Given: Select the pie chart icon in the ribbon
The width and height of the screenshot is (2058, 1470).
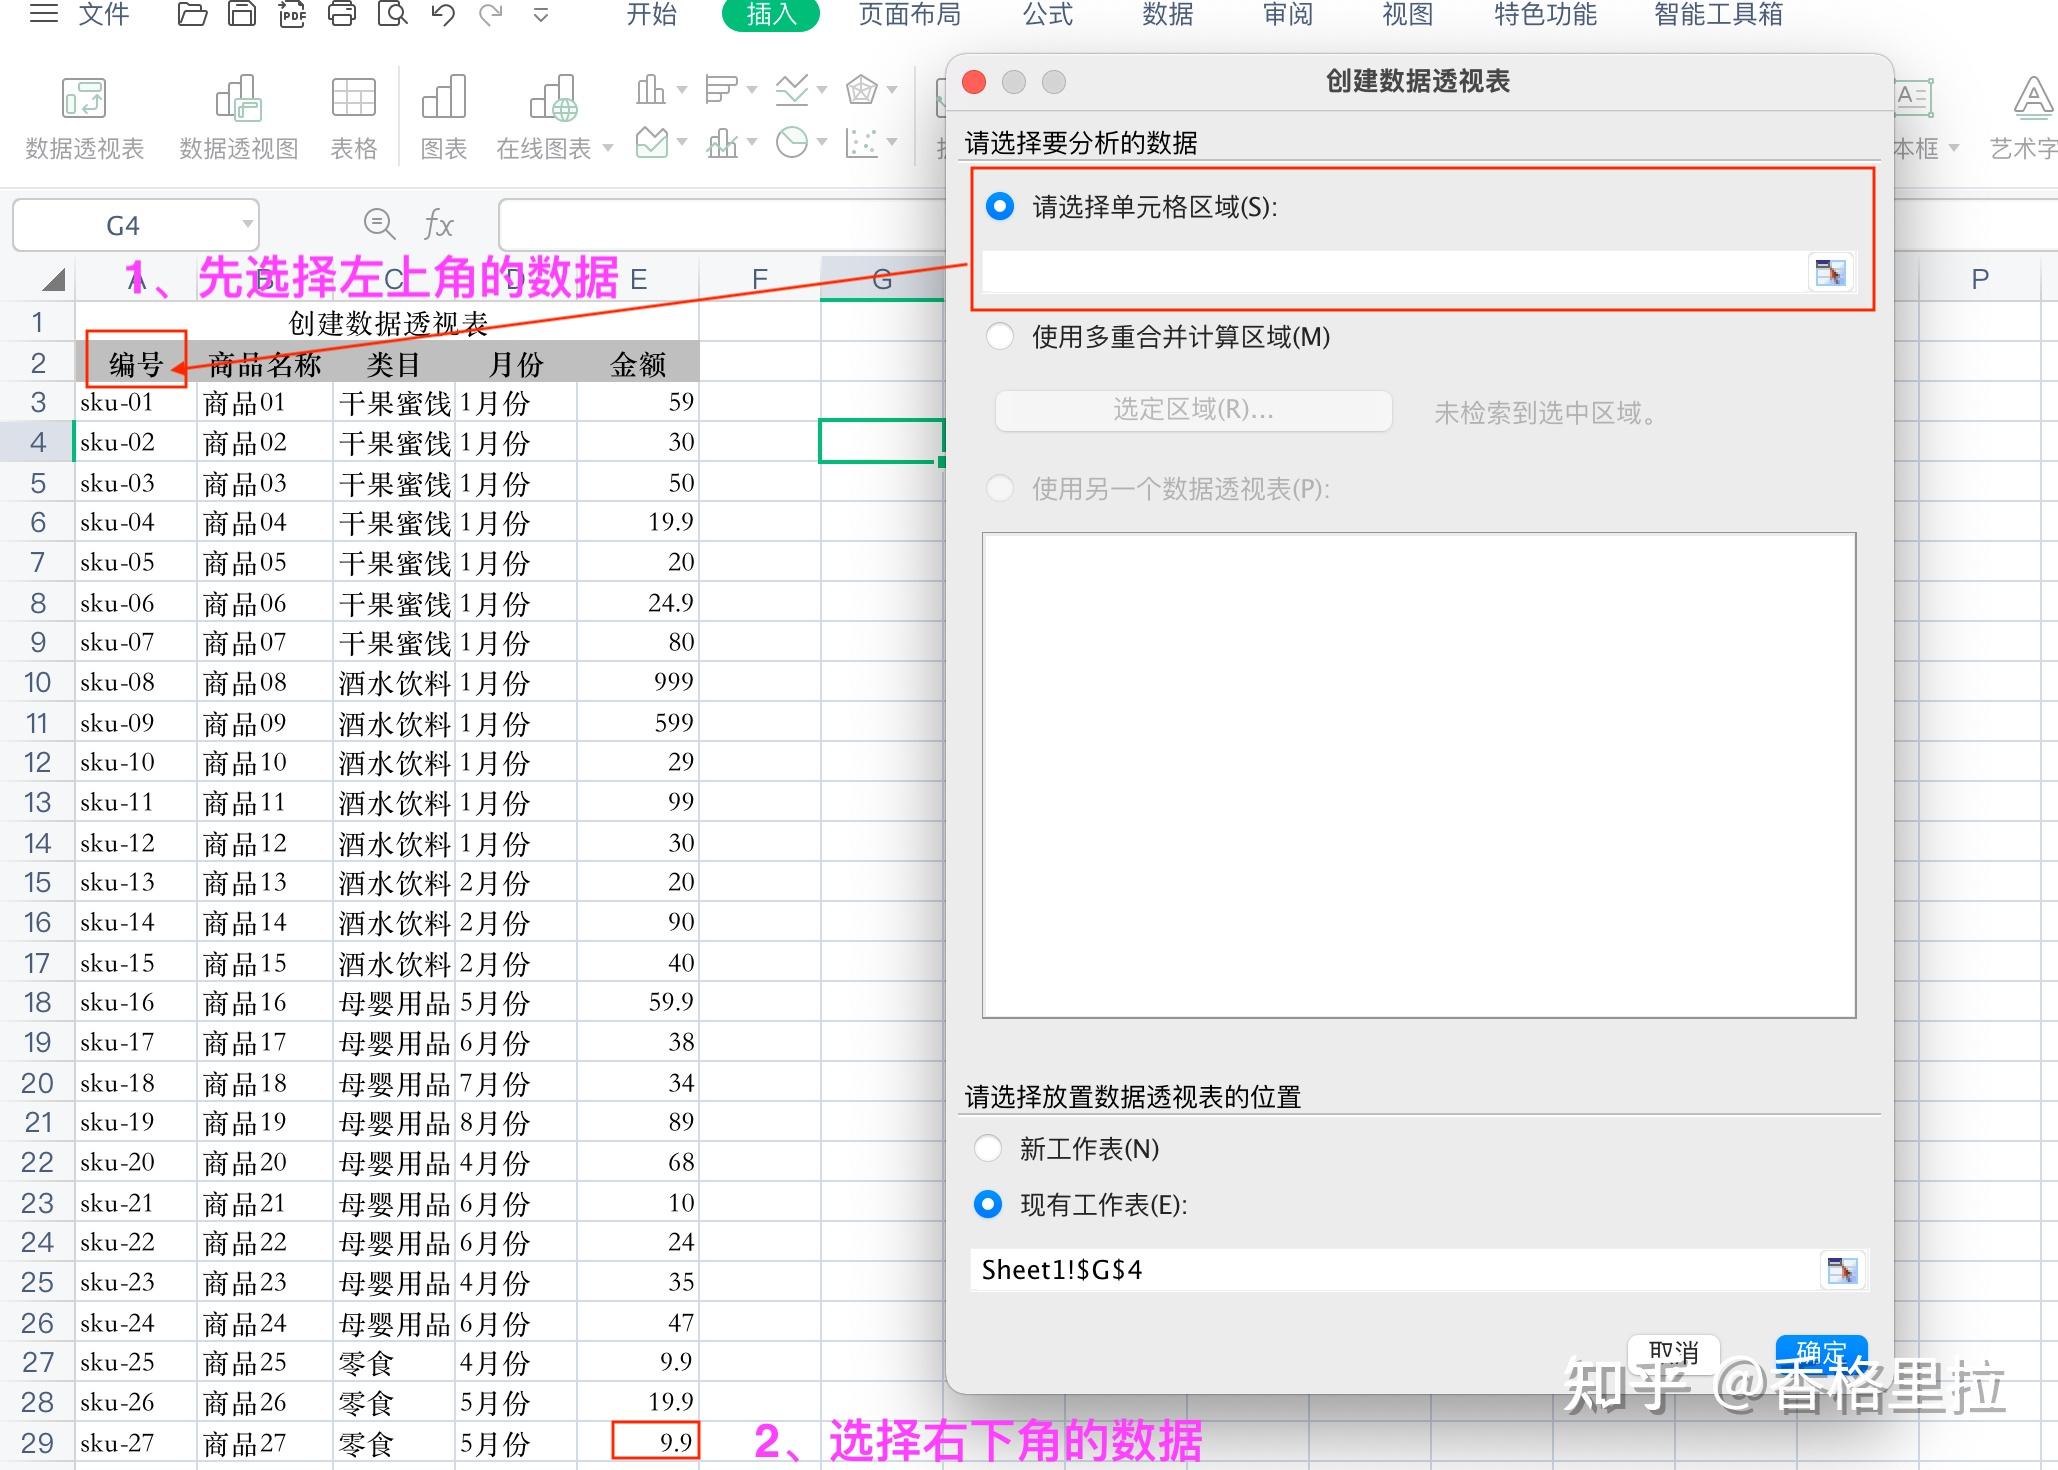Looking at the screenshot, I should 791,142.
